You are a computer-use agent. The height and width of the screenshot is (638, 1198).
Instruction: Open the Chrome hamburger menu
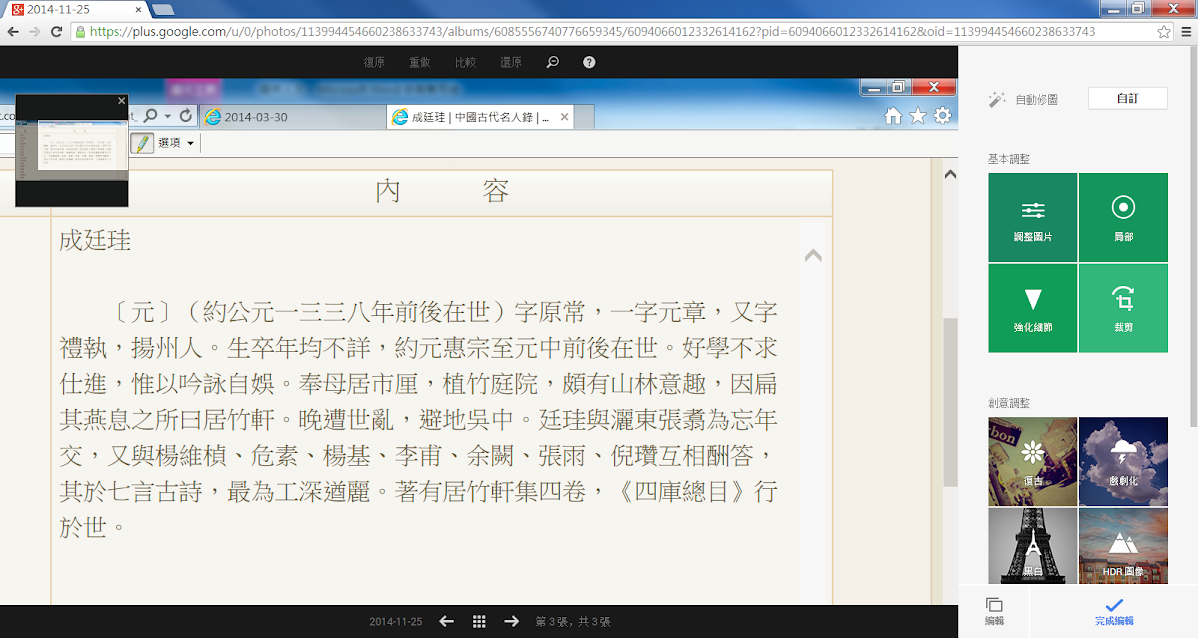tap(1187, 31)
